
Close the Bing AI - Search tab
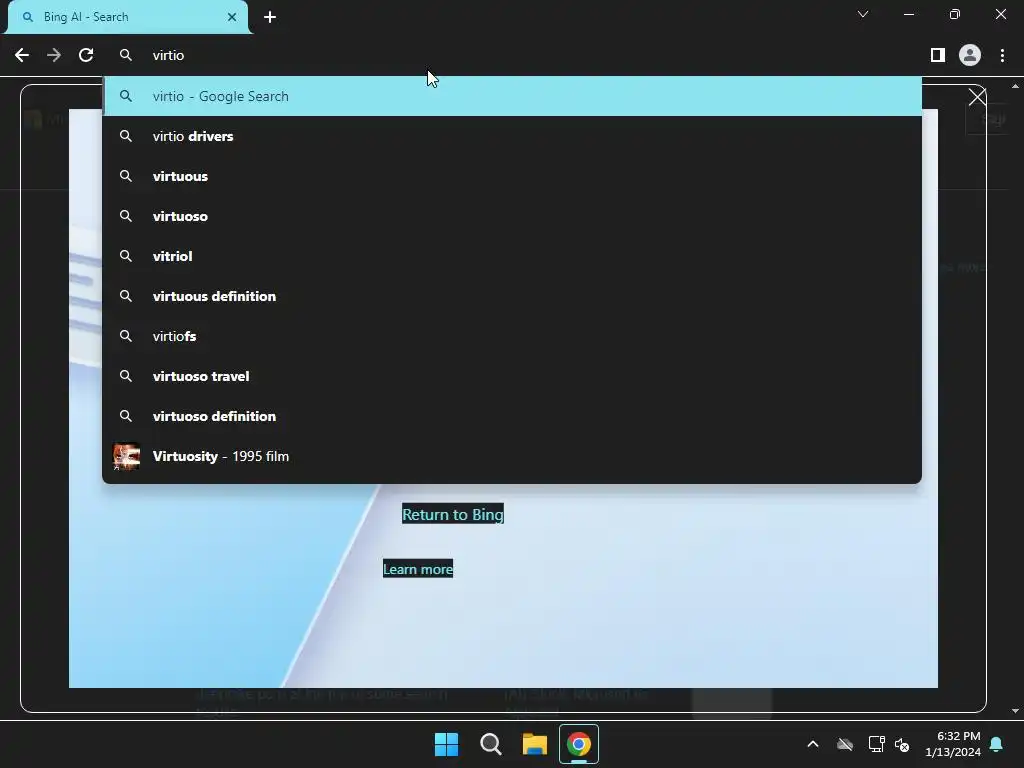(232, 17)
